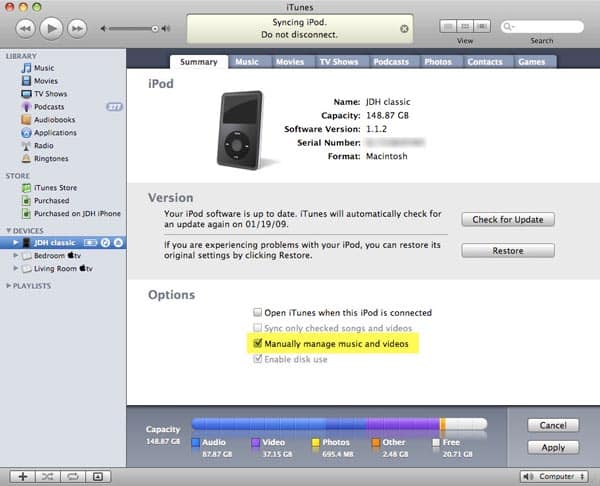
Task: Focus the Search field
Action: 542,26
